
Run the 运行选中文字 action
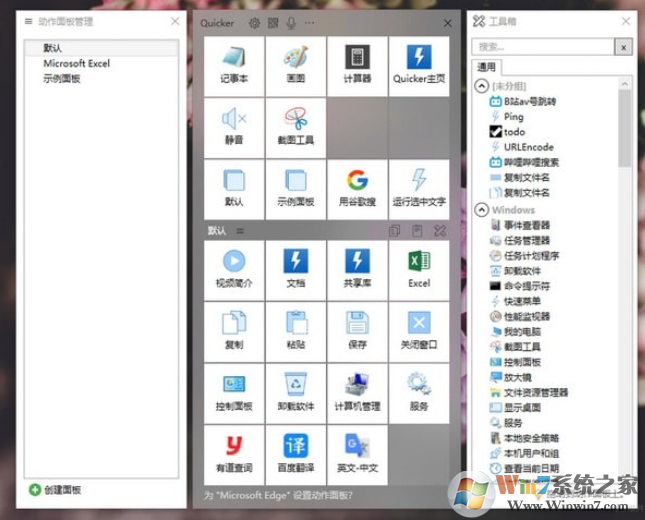419,189
